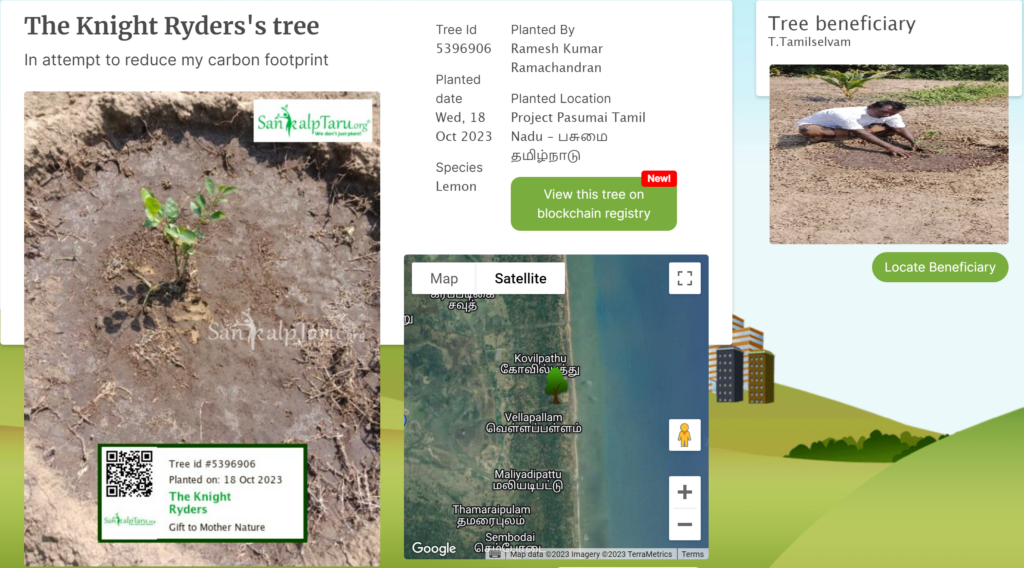Open the Google logo on the map

coord(434,548)
